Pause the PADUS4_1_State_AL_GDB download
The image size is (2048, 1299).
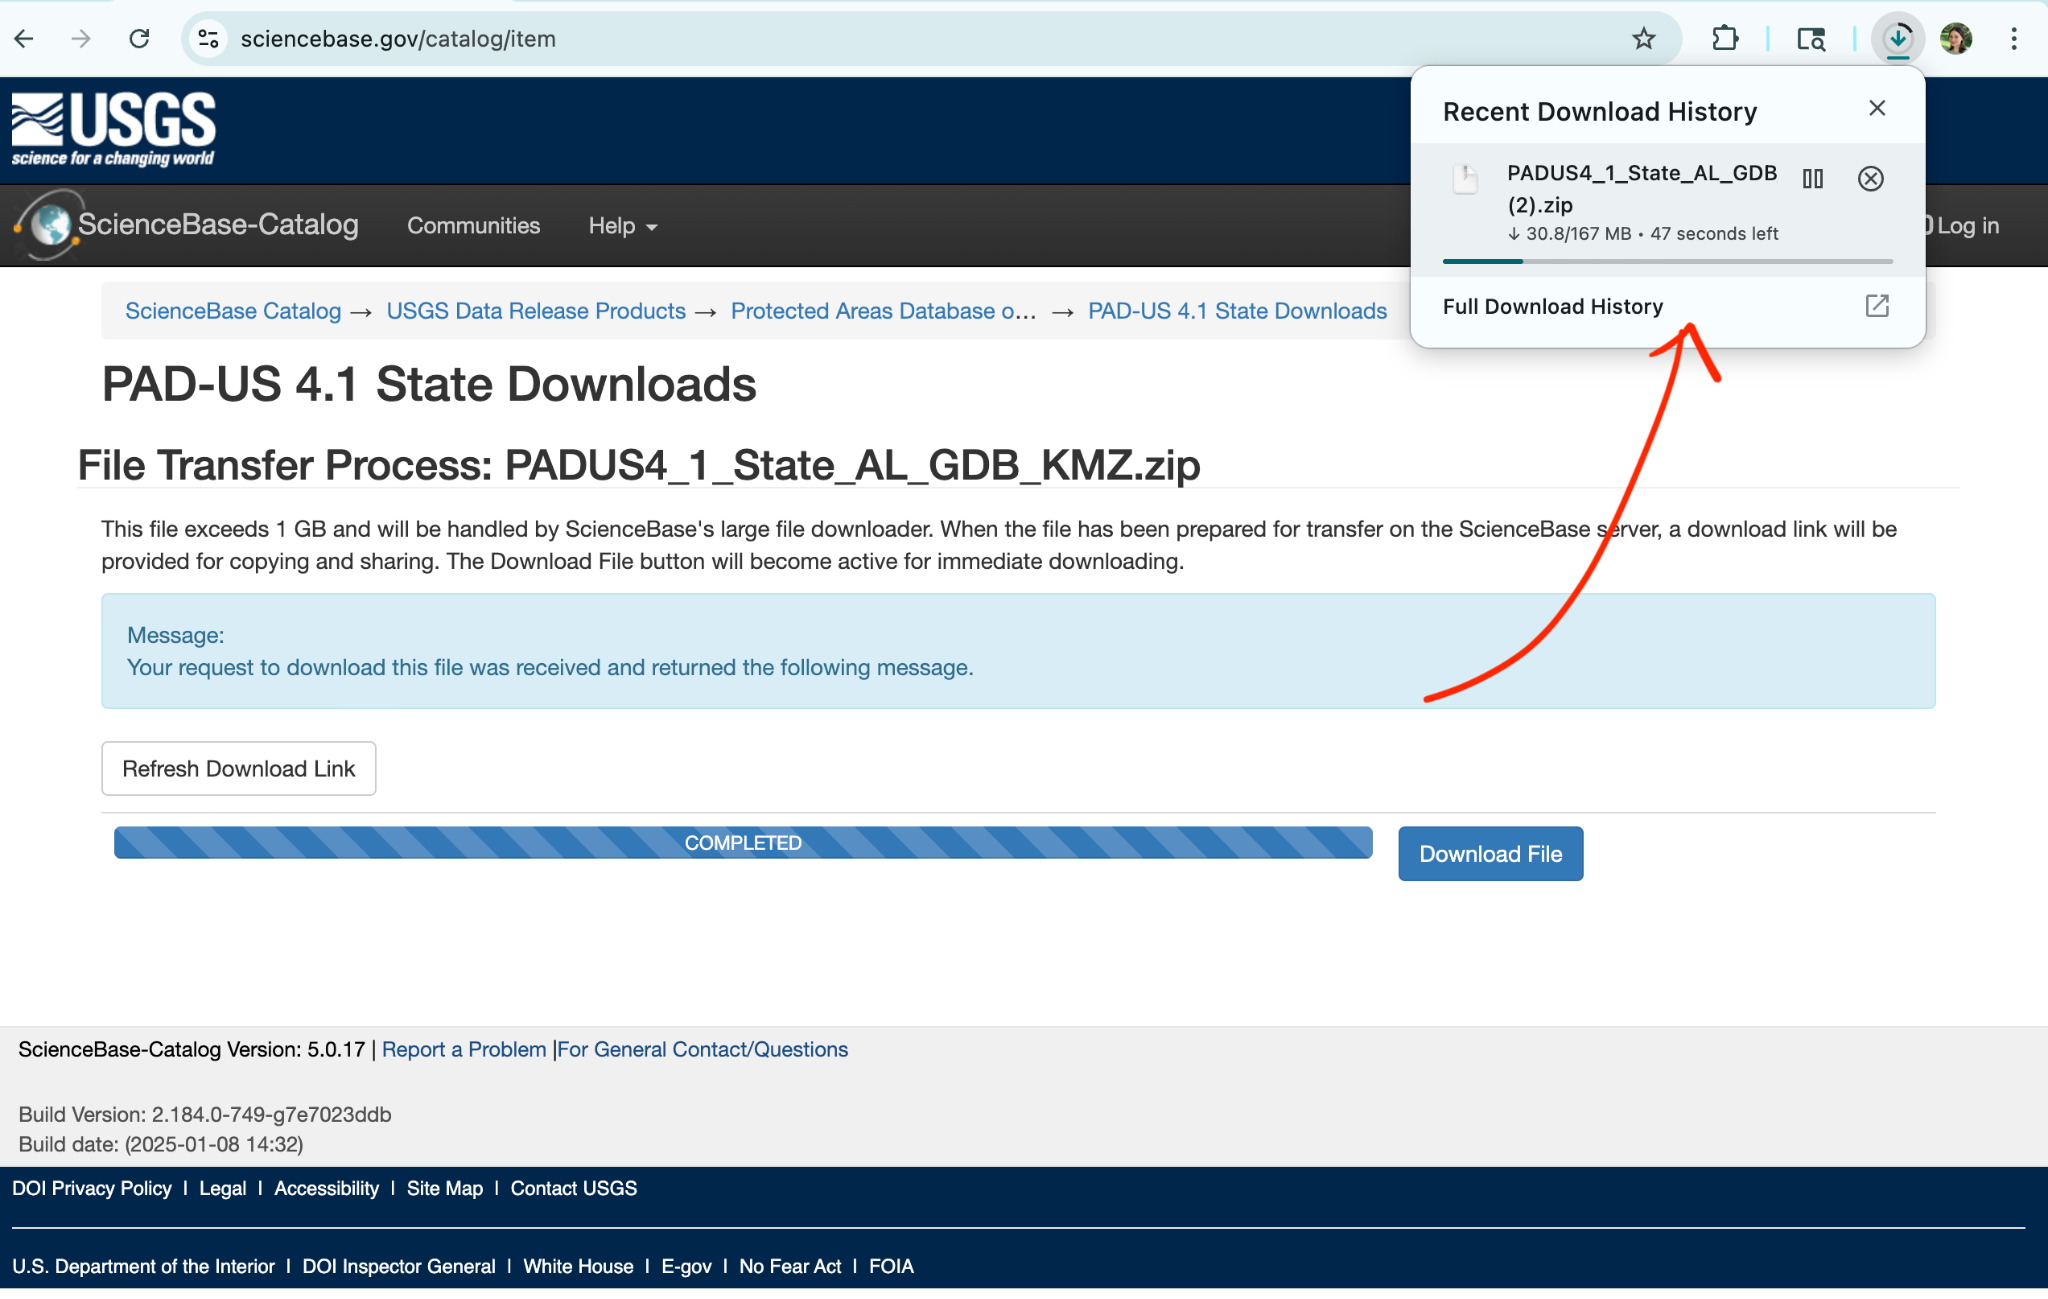coord(1813,179)
